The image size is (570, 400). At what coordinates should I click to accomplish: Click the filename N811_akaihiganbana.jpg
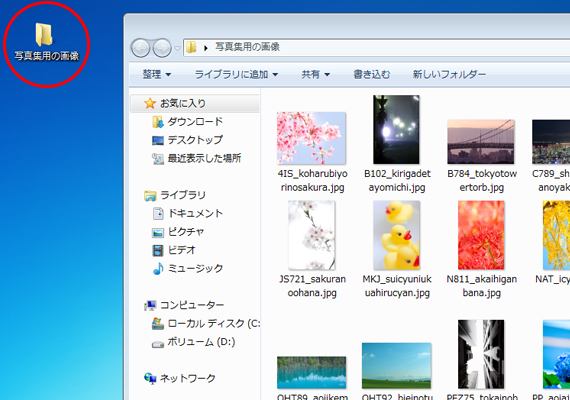482,286
